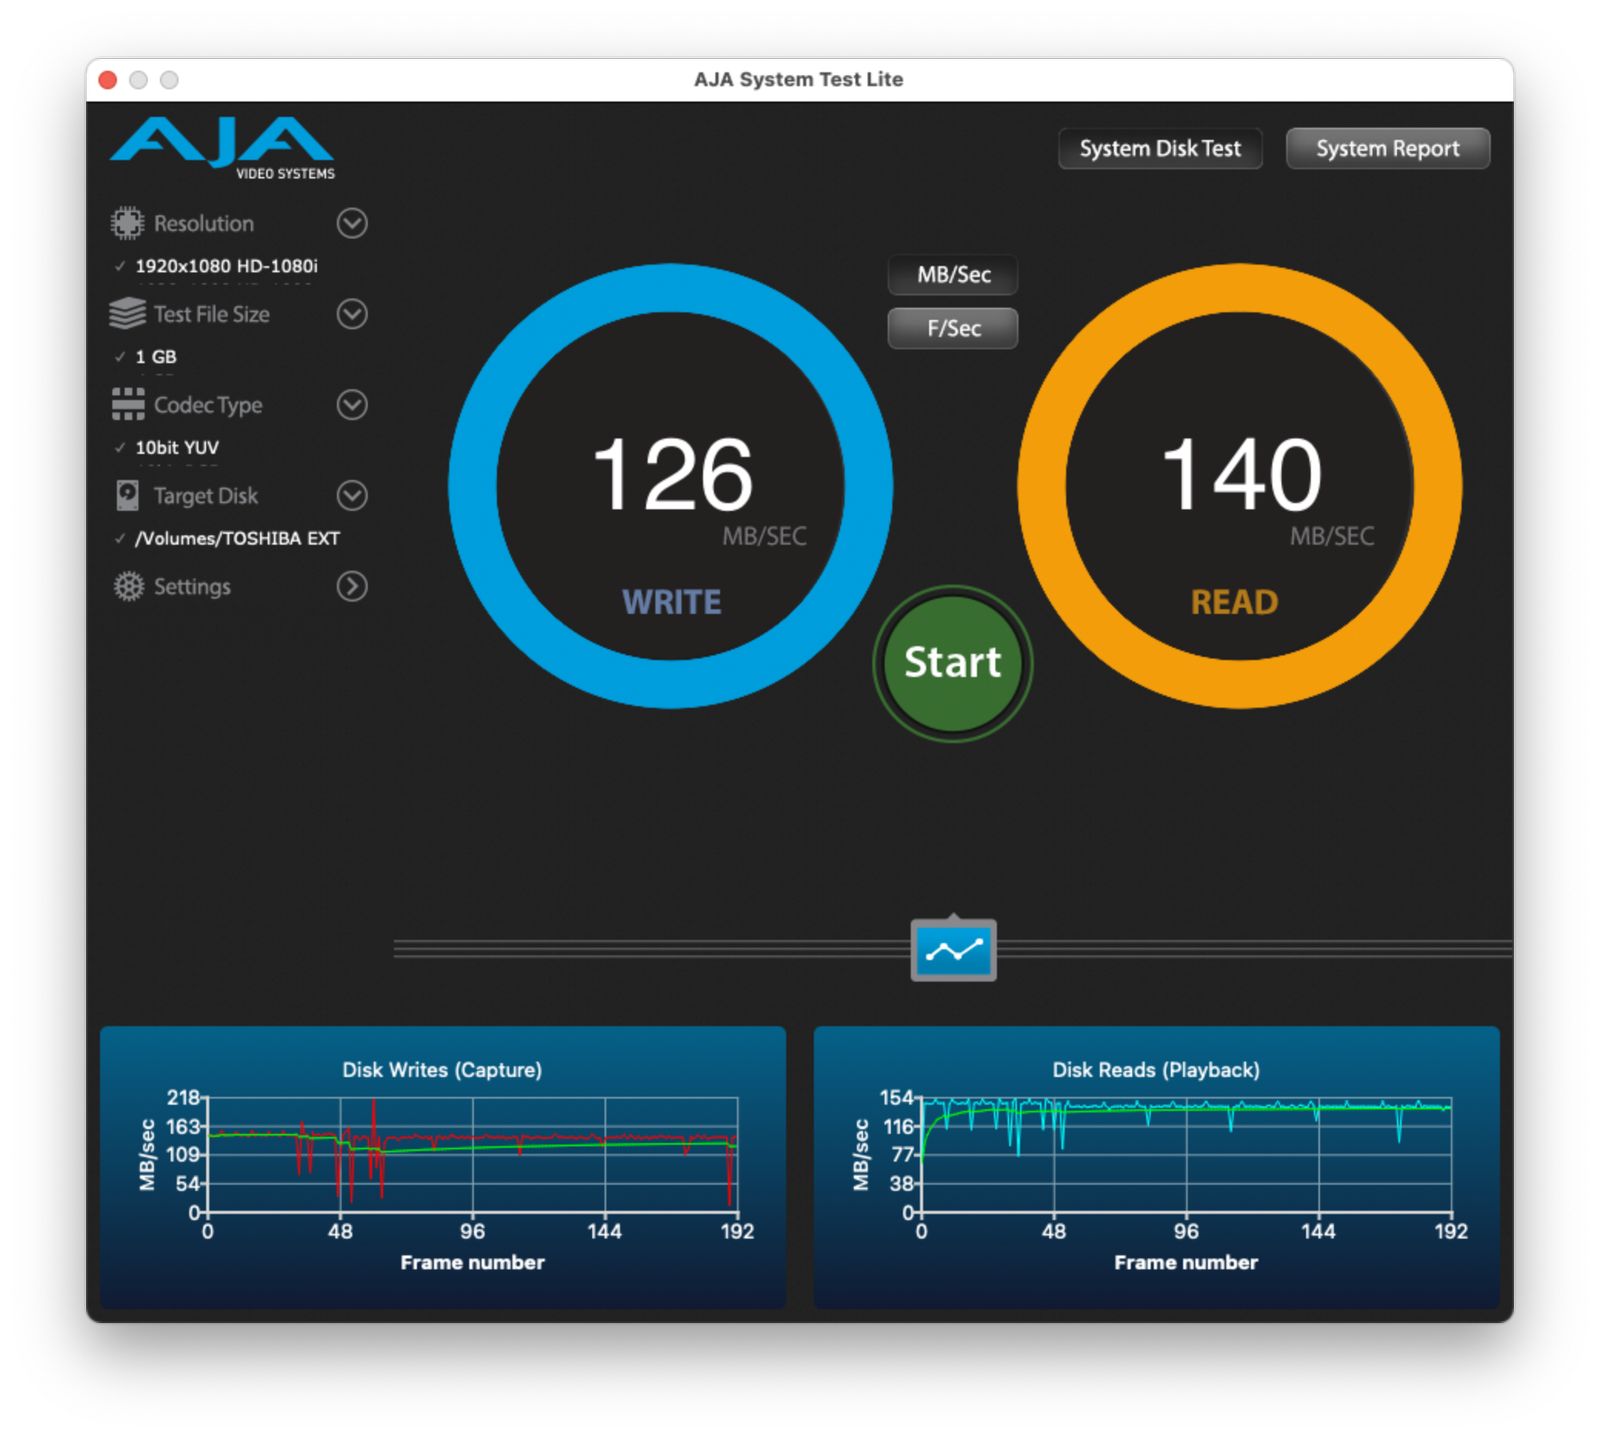The image size is (1600, 1437).
Task: Click the Settings label
Action: tap(192, 587)
